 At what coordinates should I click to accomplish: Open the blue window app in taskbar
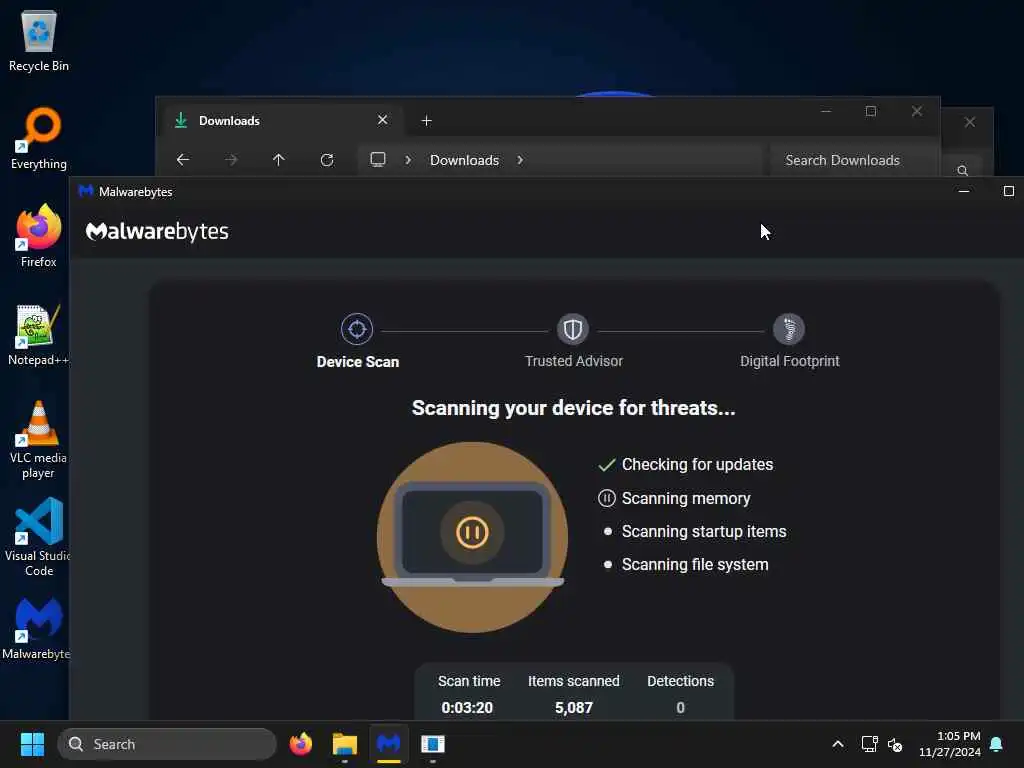(x=432, y=744)
